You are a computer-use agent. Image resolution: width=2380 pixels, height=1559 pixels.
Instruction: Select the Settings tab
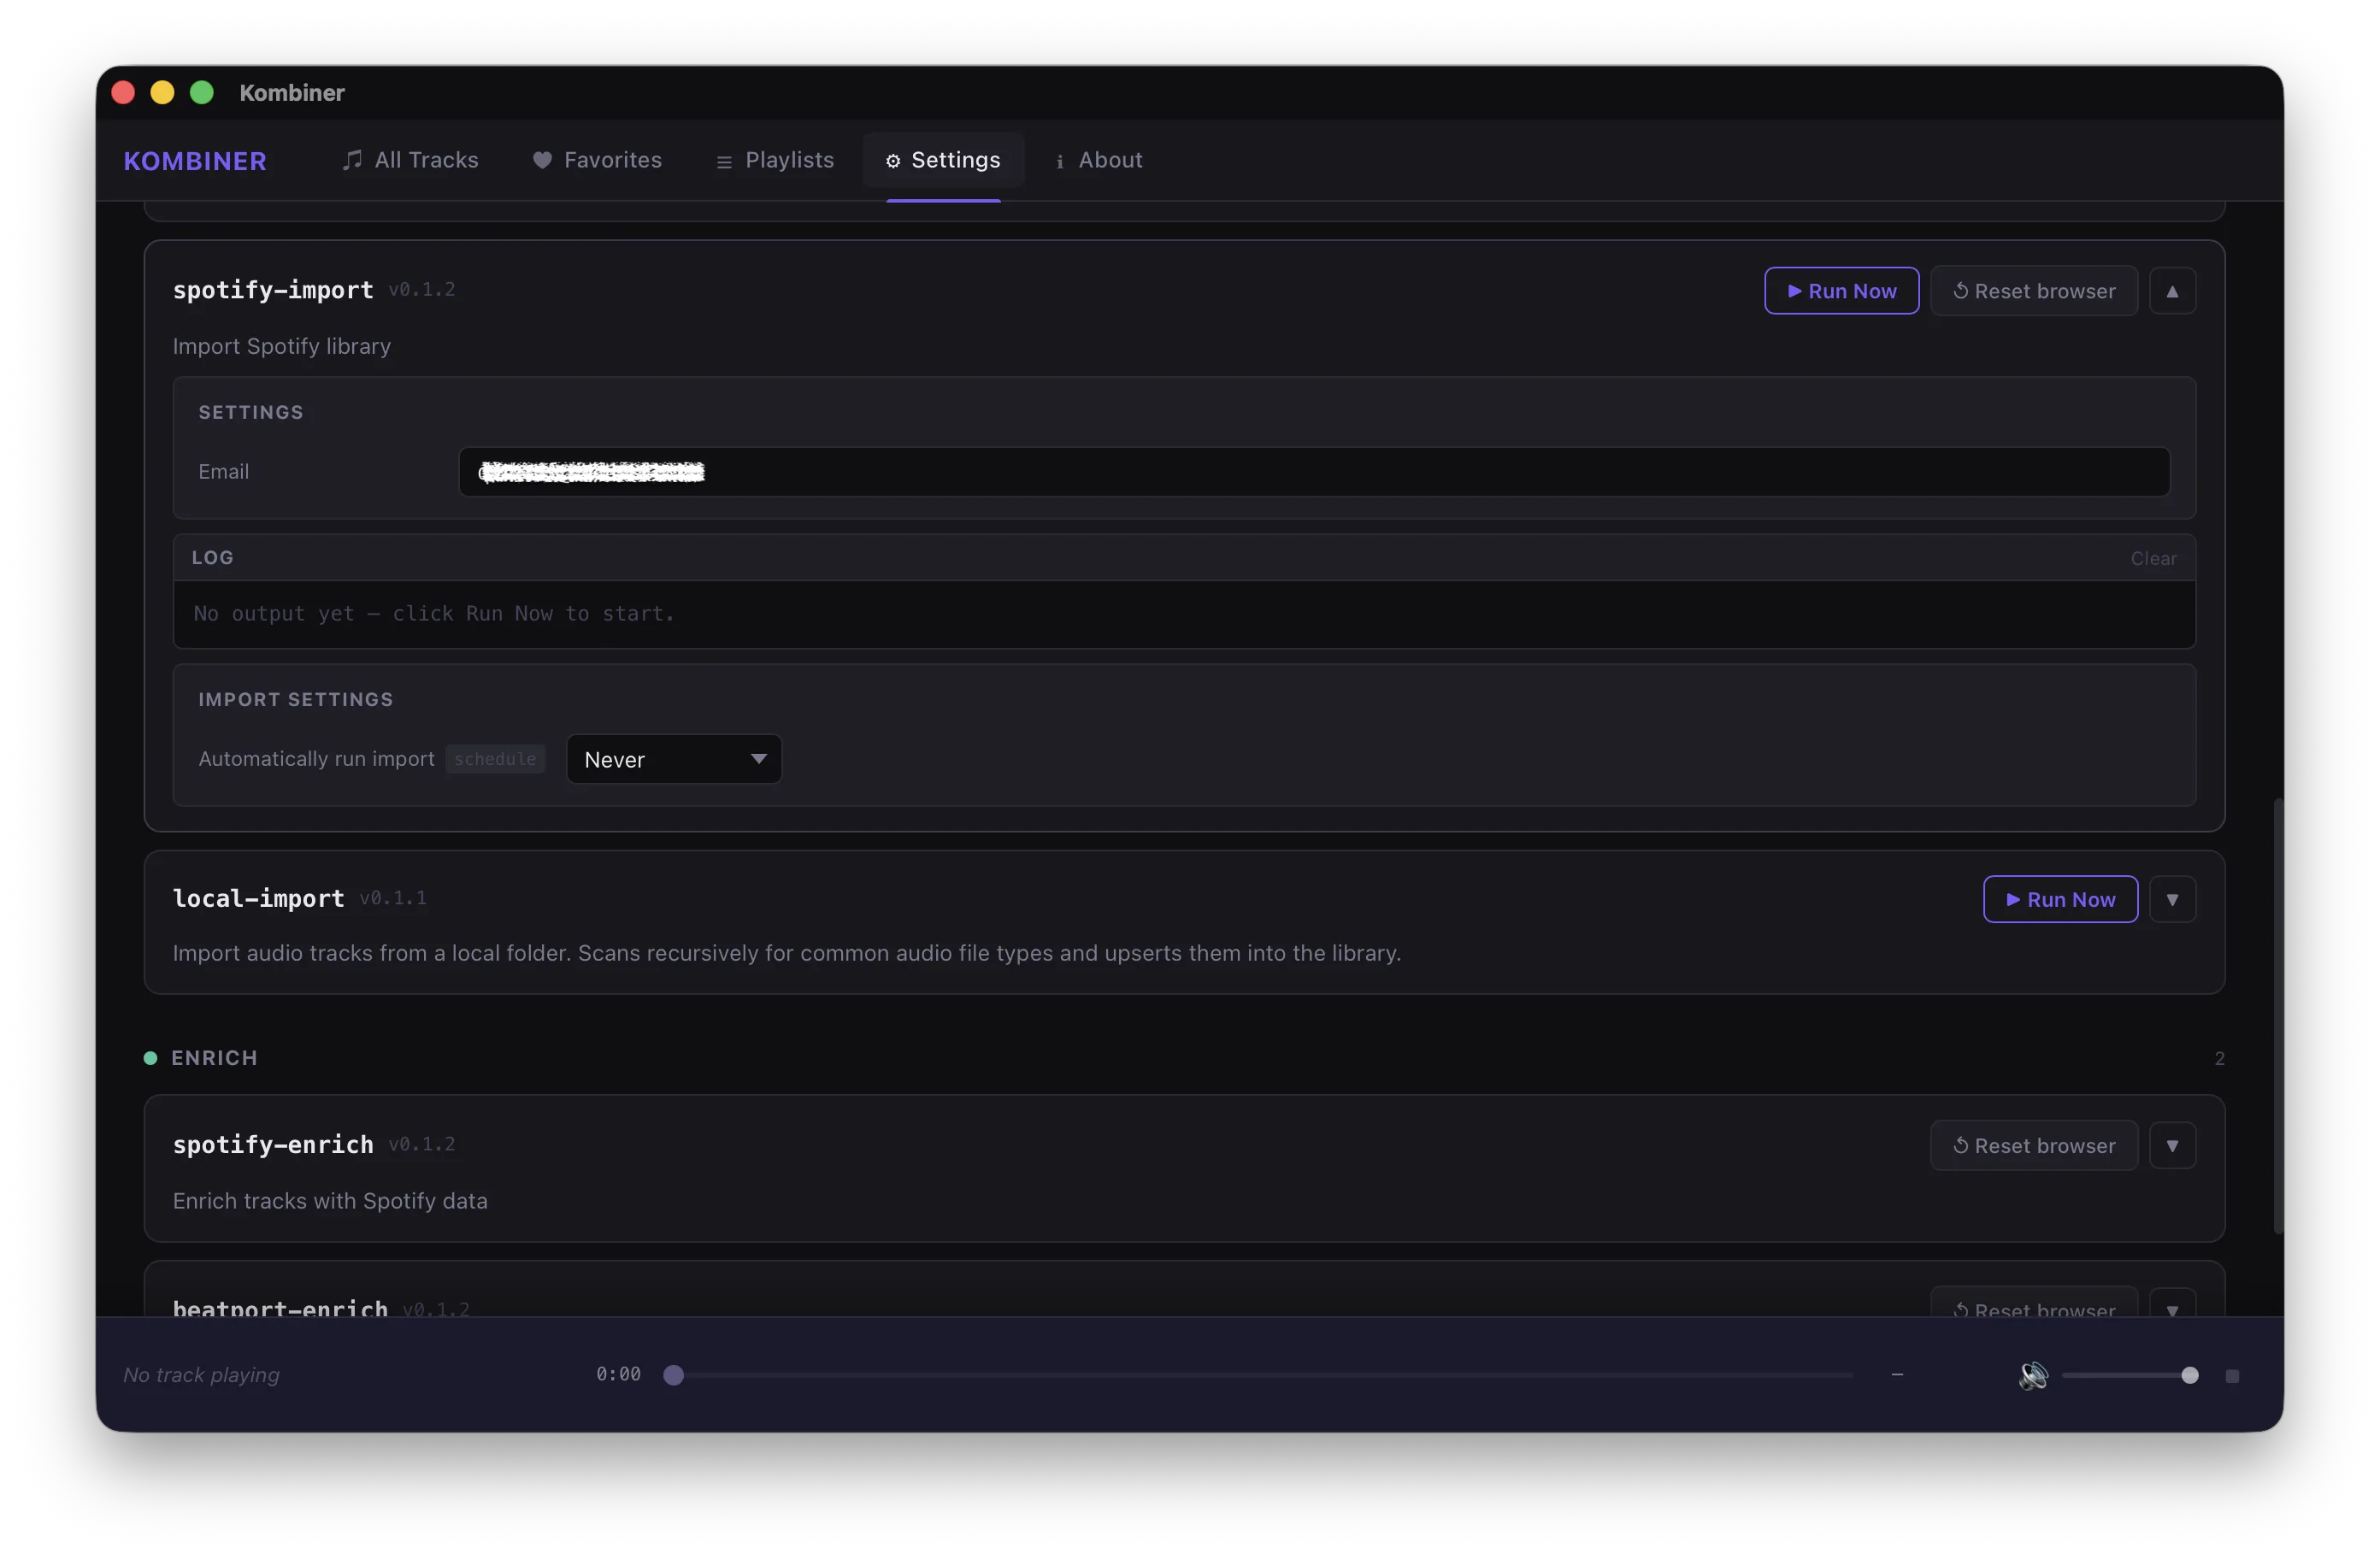pos(943,160)
